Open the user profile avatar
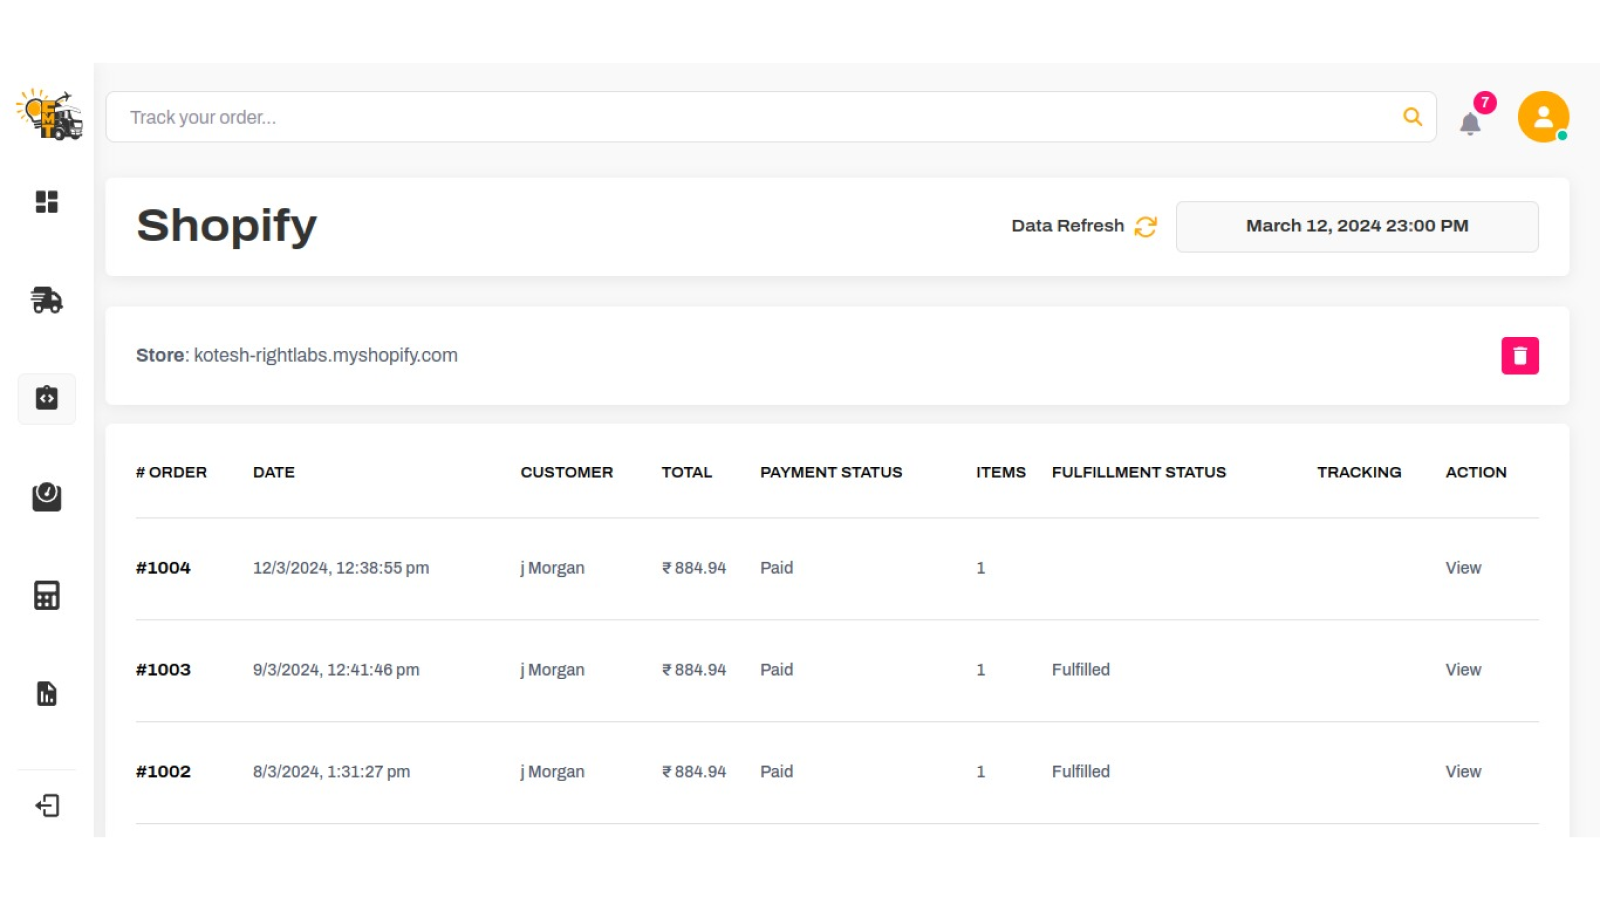The image size is (1600, 900). pyautogui.click(x=1543, y=117)
